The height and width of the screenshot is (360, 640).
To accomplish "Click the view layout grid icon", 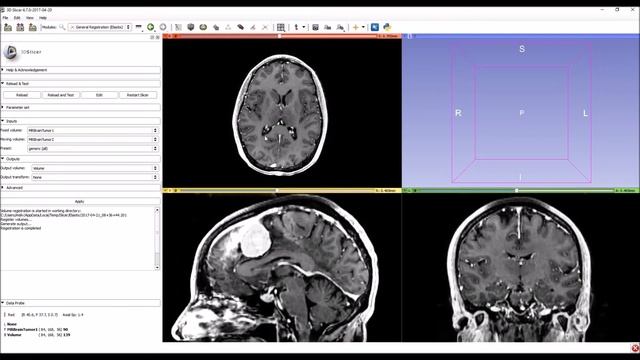I will pos(281,27).
